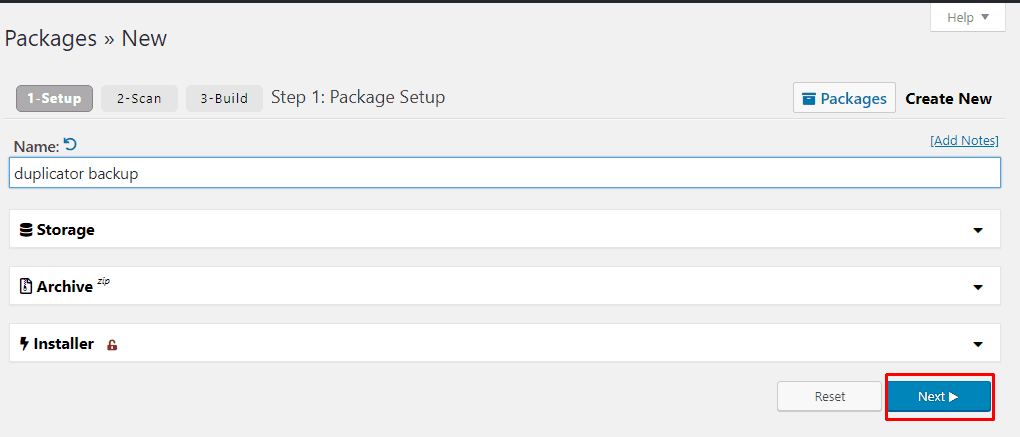Screen dimensions: 1020x437
Task: Expand the Archive panel arrow
Action: point(977,287)
